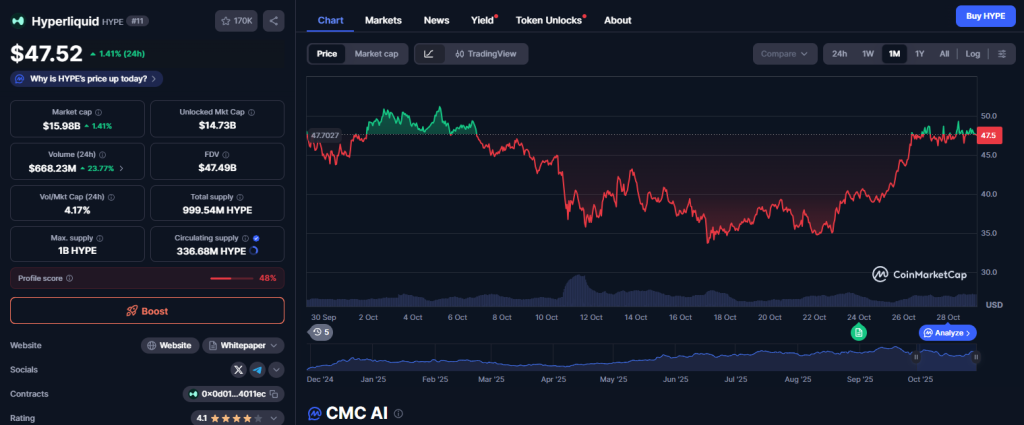The width and height of the screenshot is (1024, 425).
Task: Open chart settings sliders icon
Action: 1002,54
